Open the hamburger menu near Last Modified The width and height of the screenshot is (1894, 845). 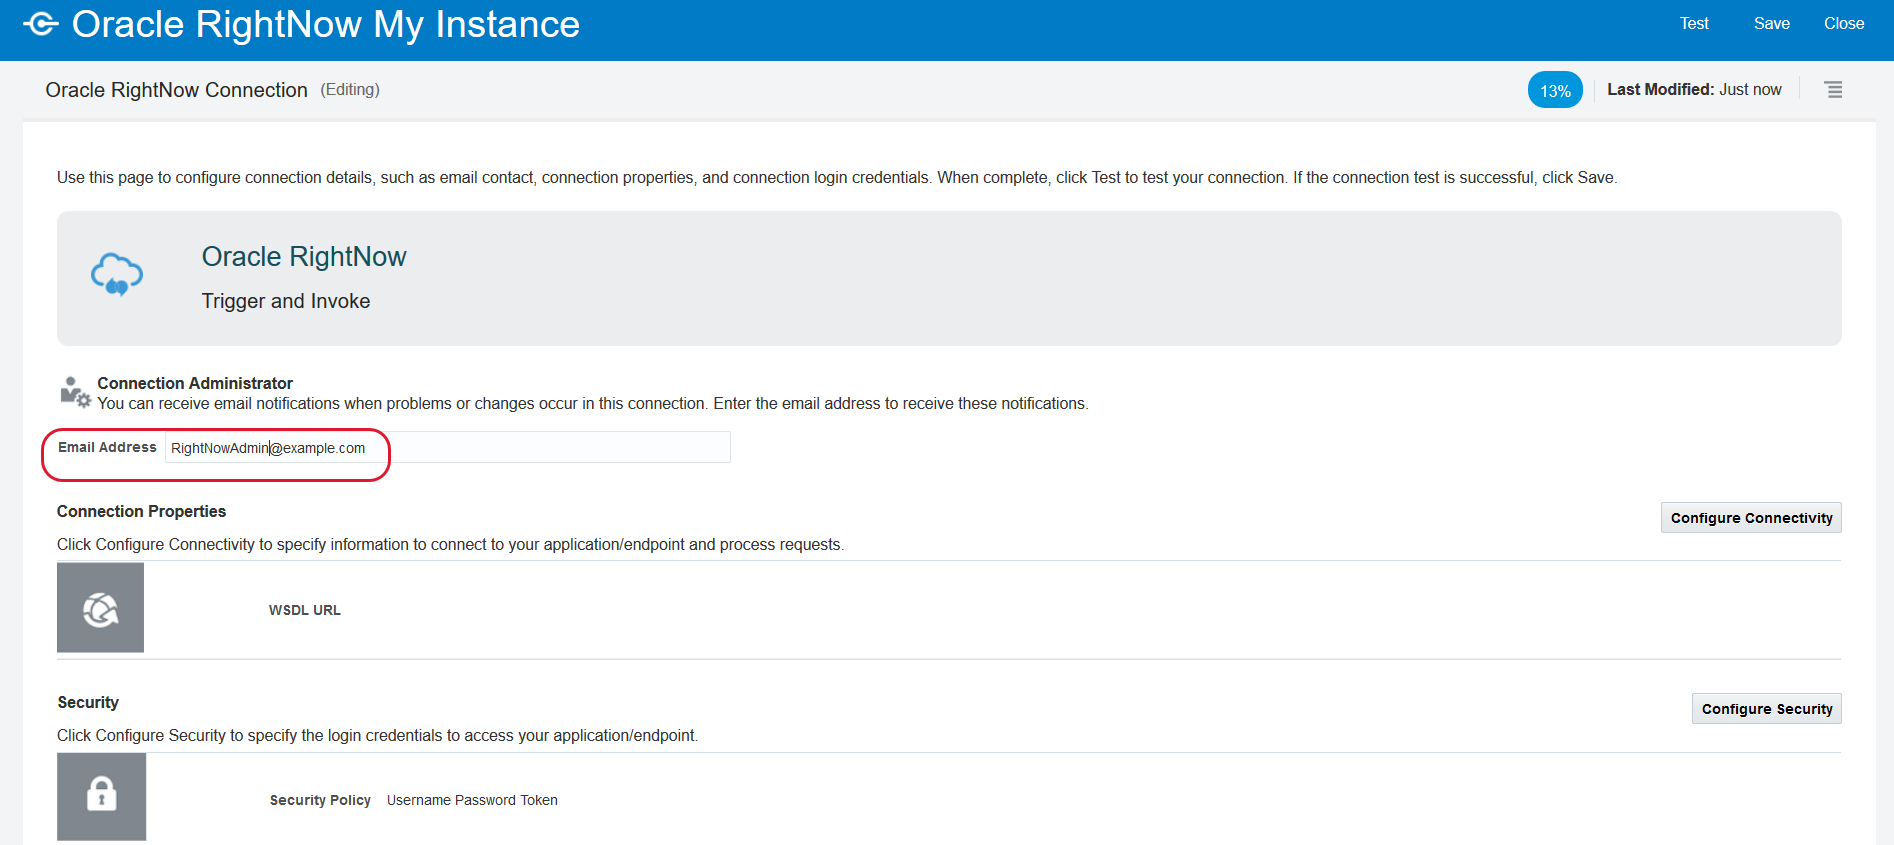point(1834,89)
